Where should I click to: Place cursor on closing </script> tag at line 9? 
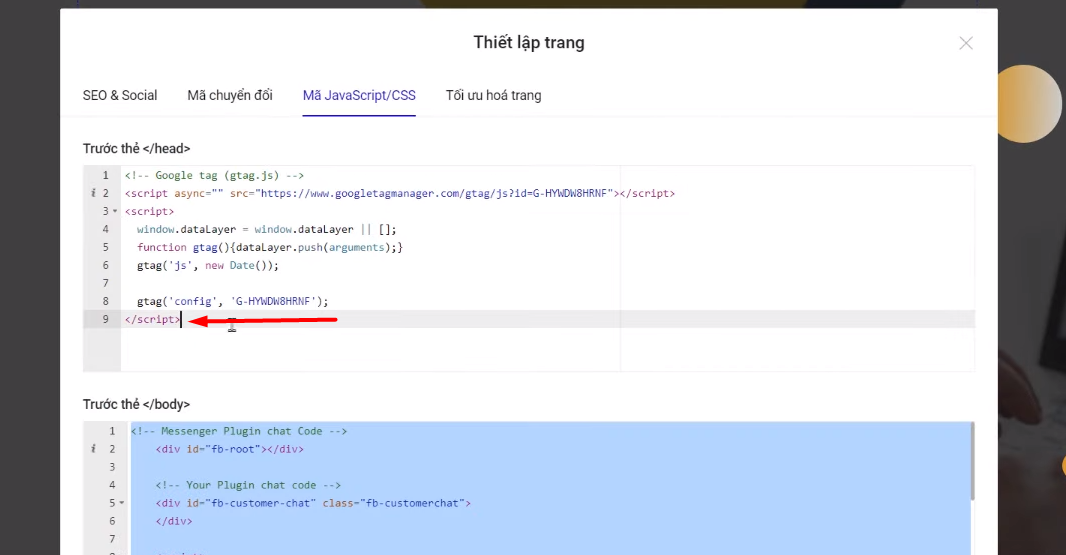153,320
